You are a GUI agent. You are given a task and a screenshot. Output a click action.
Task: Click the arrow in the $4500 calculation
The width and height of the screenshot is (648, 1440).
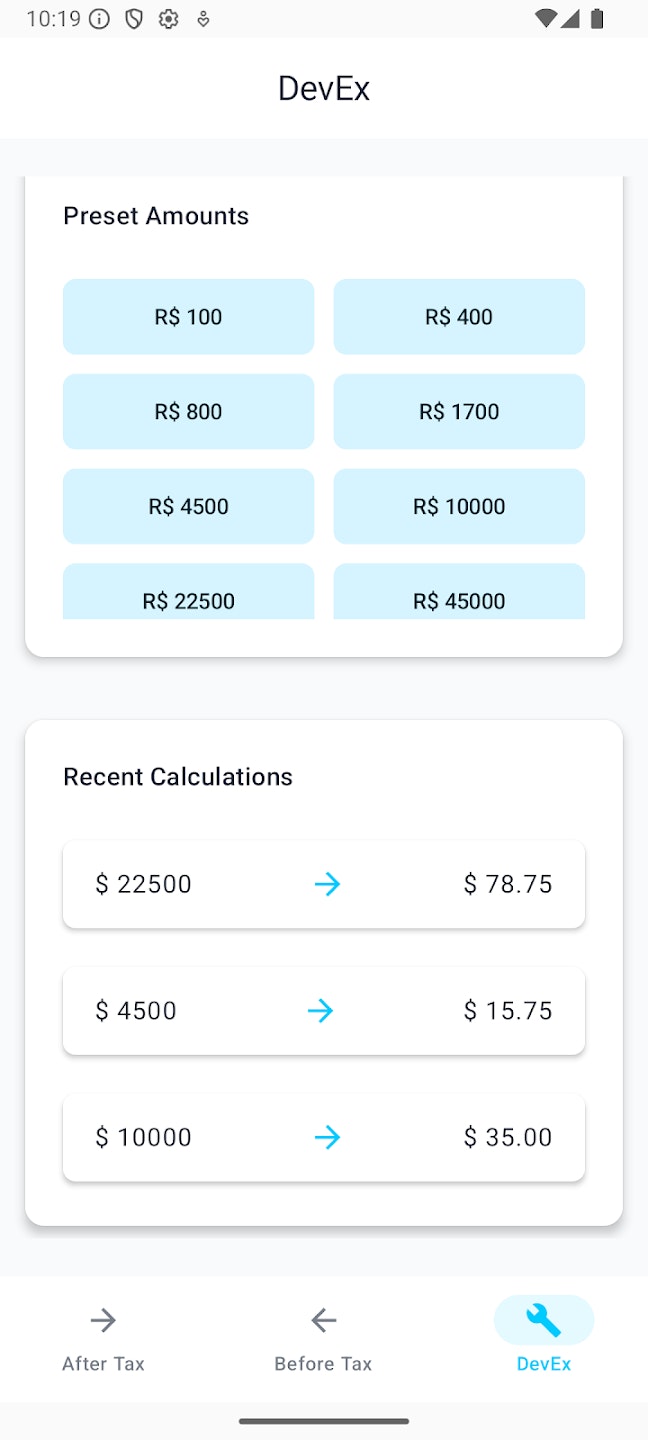point(320,1011)
